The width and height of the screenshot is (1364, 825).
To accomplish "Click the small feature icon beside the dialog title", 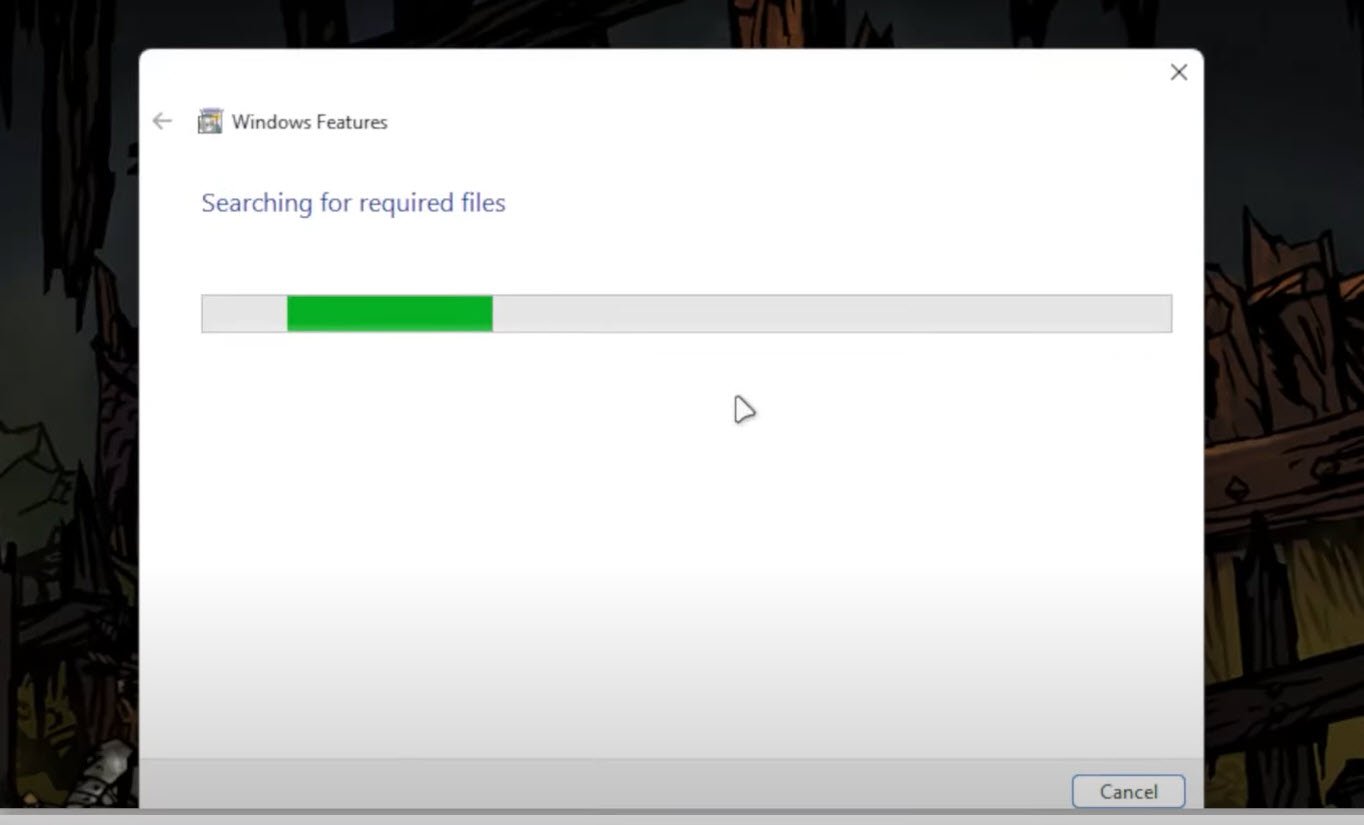I will pyautogui.click(x=210, y=121).
